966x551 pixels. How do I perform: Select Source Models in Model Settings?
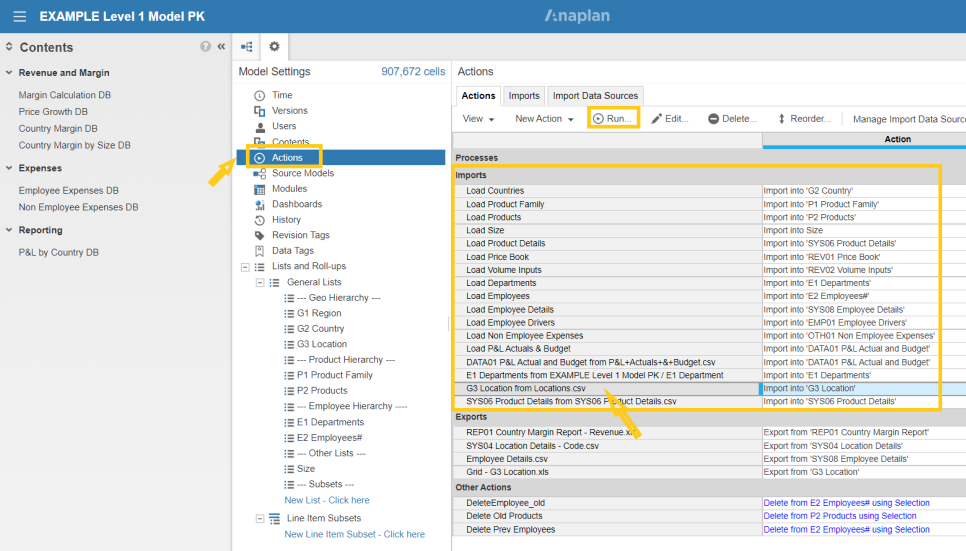click(302, 173)
